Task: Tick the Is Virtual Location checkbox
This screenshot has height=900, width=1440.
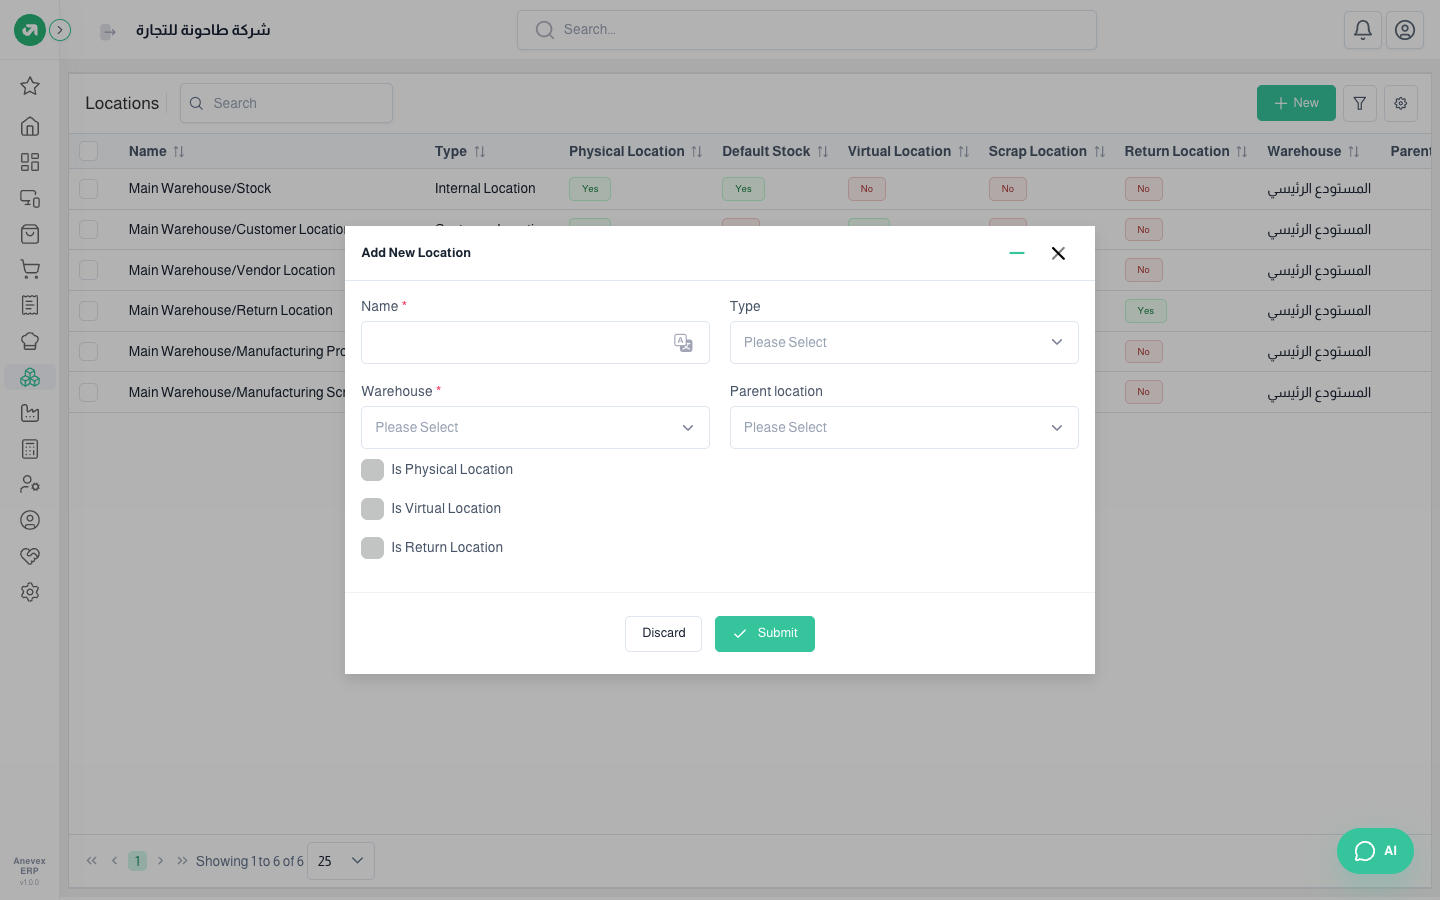Action: (x=372, y=509)
